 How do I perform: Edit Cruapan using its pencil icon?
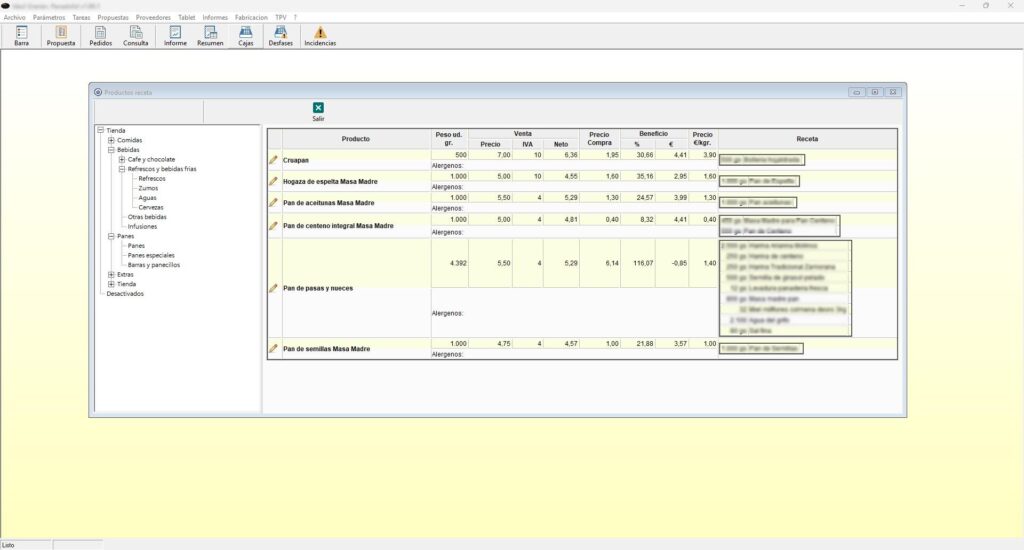tap(273, 160)
